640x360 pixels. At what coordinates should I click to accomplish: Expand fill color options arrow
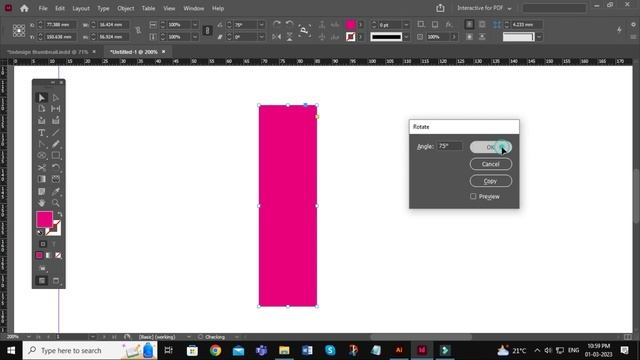pos(361,24)
